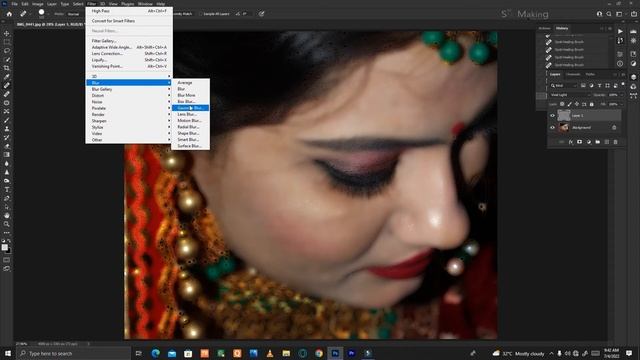Create new adjustment layer icon
Viewport: 640px width, 360px height.
588,142
